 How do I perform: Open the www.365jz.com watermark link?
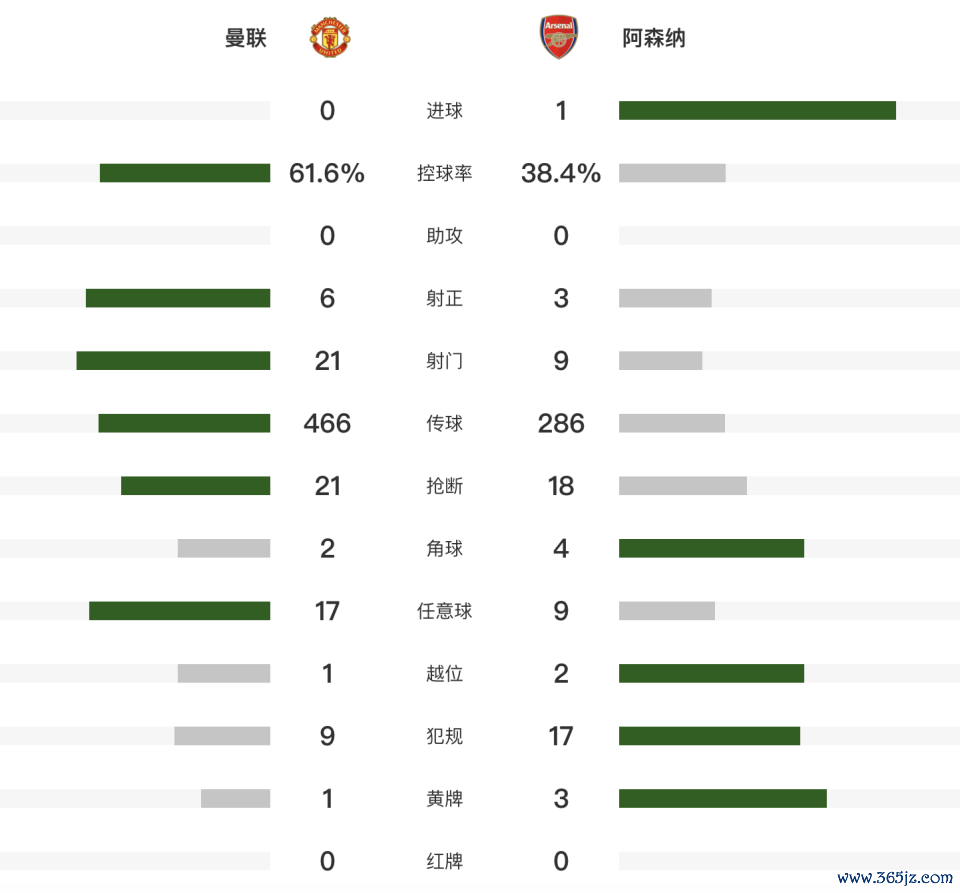pyautogui.click(x=894, y=879)
